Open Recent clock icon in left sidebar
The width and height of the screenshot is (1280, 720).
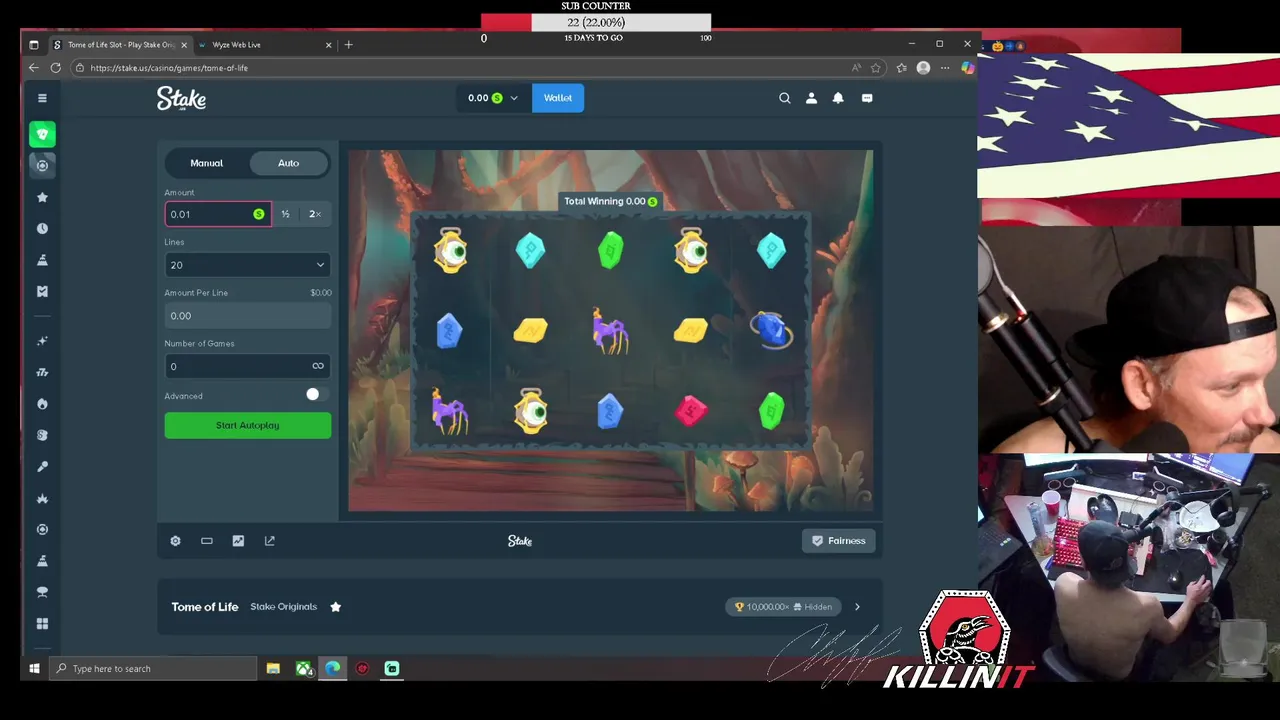pyautogui.click(x=42, y=229)
